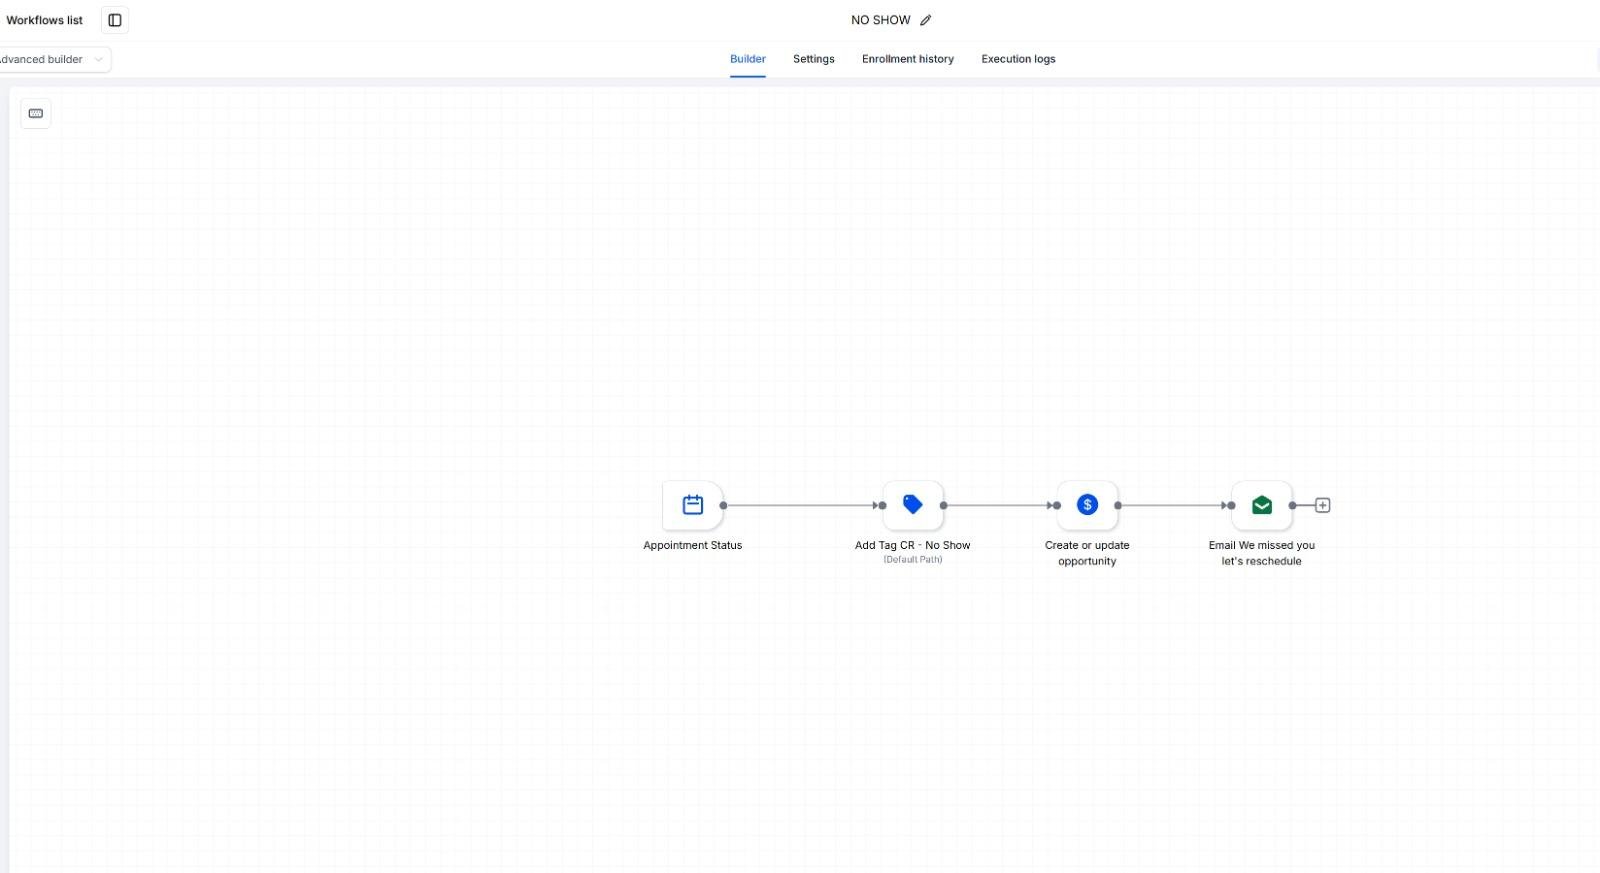
Task: Click the input connector of Email node
Action: pyautogui.click(x=1231, y=505)
